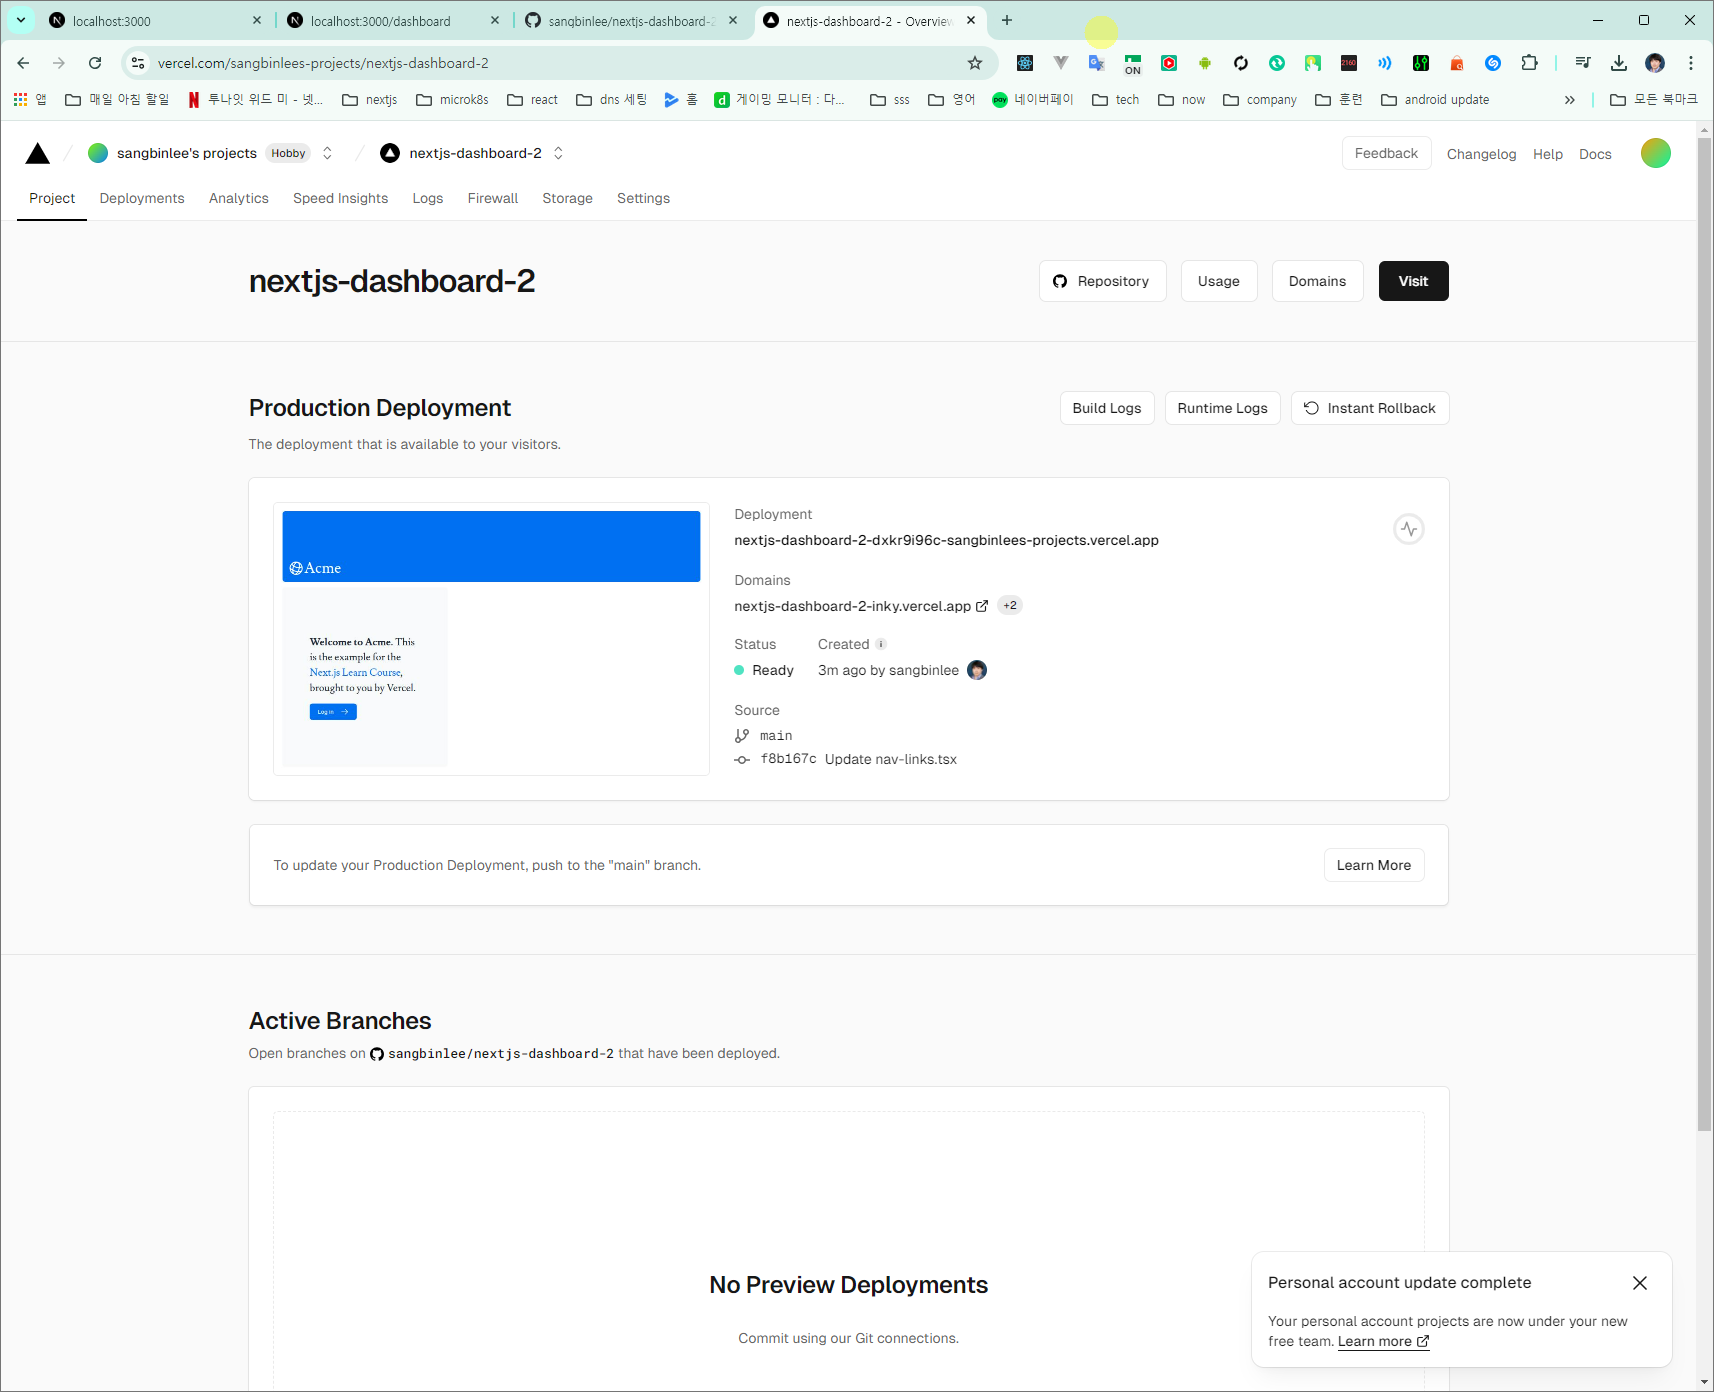Open the project Settings tab
1714x1392 pixels.
click(644, 198)
